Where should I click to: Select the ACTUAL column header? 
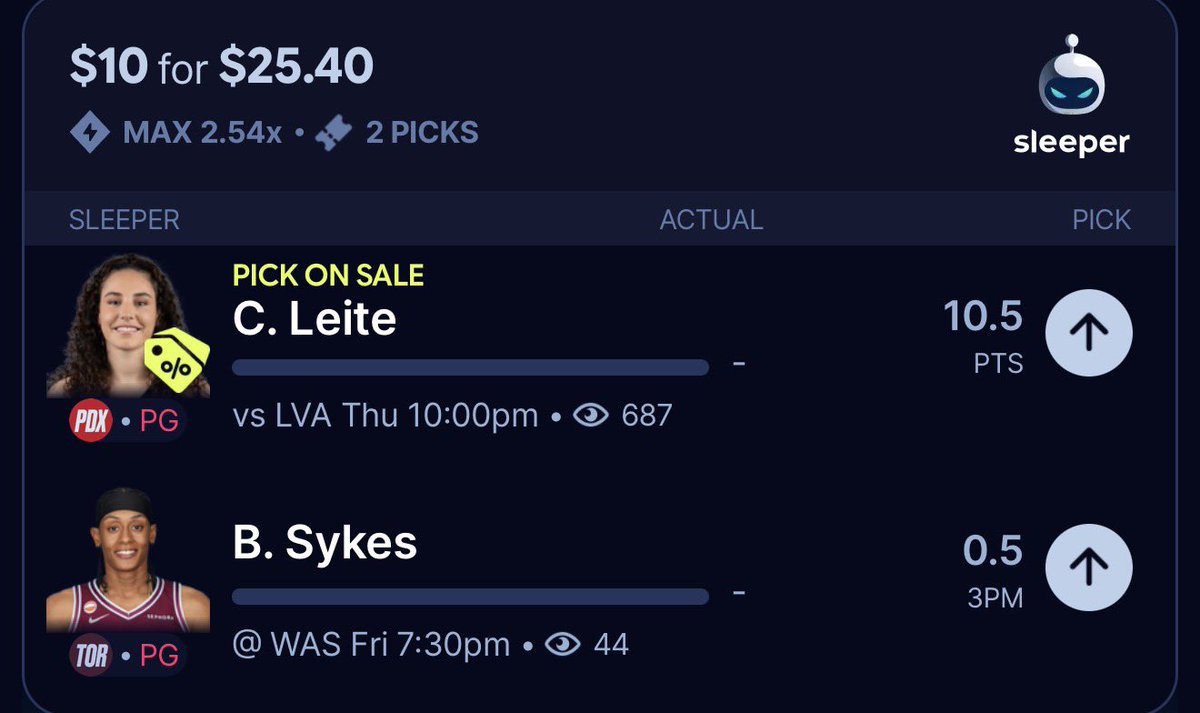coord(711,220)
